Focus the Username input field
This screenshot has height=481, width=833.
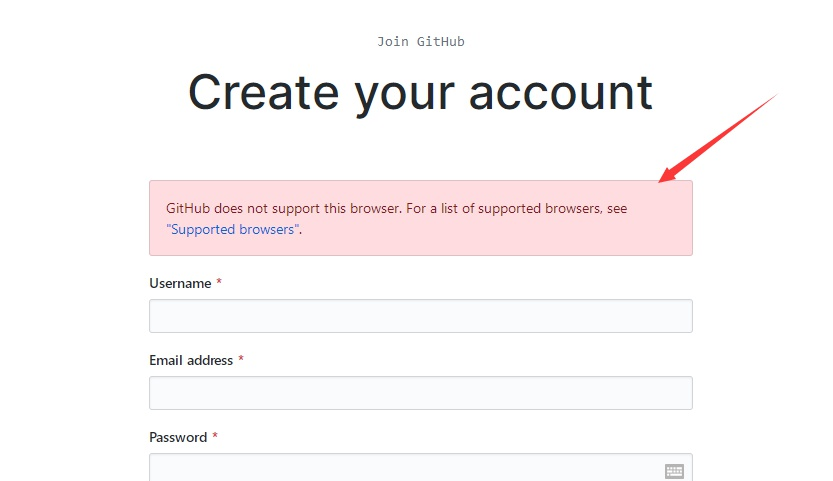[420, 316]
